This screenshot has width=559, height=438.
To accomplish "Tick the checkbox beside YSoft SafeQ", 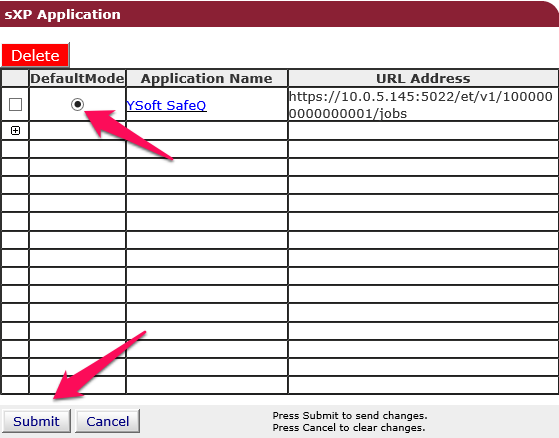I will coord(15,104).
